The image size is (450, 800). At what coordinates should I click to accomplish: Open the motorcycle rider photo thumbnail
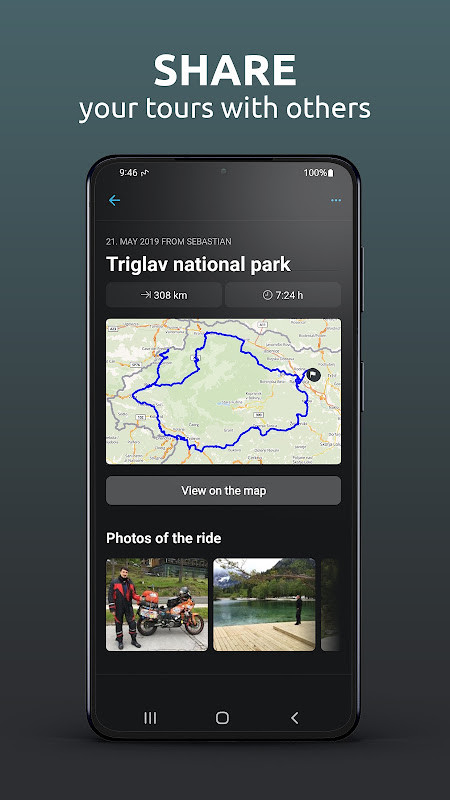(x=157, y=605)
